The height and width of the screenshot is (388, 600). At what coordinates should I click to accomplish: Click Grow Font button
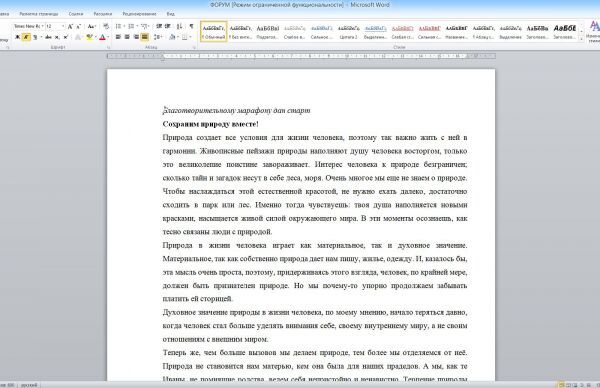click(x=70, y=26)
